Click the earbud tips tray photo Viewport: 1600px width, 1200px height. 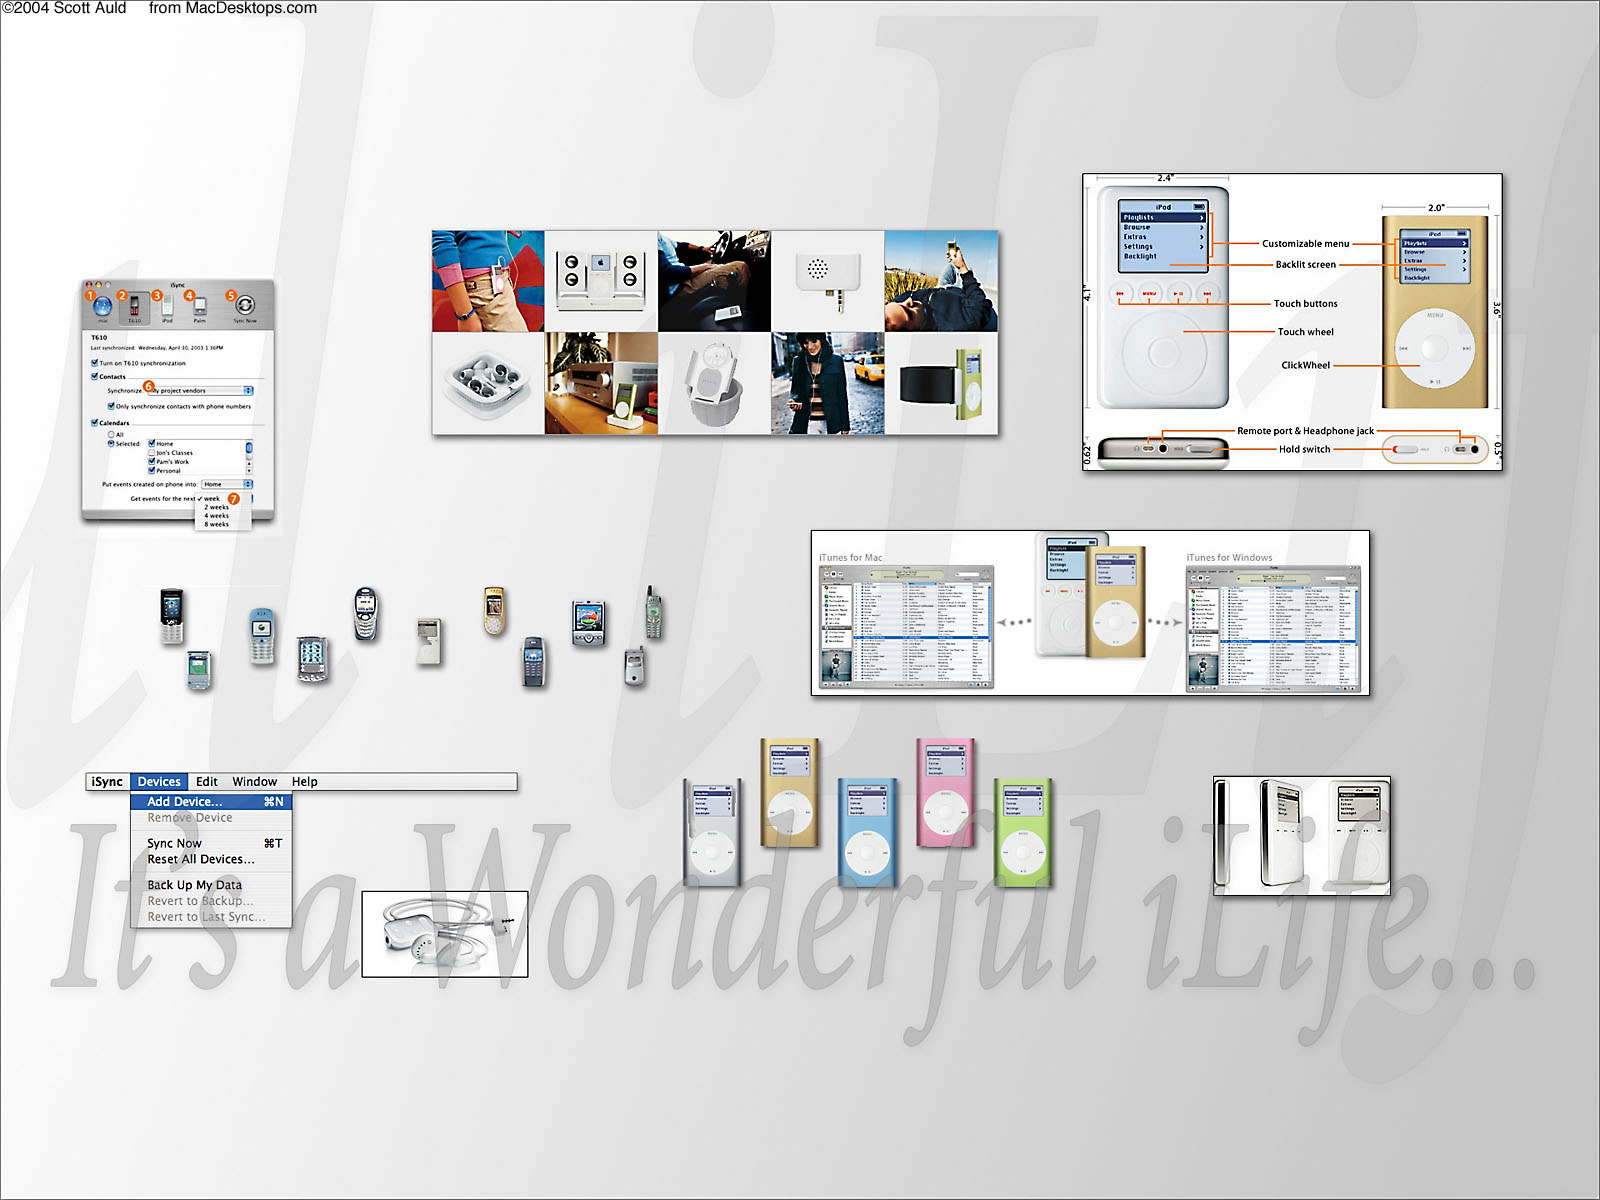coord(488,383)
